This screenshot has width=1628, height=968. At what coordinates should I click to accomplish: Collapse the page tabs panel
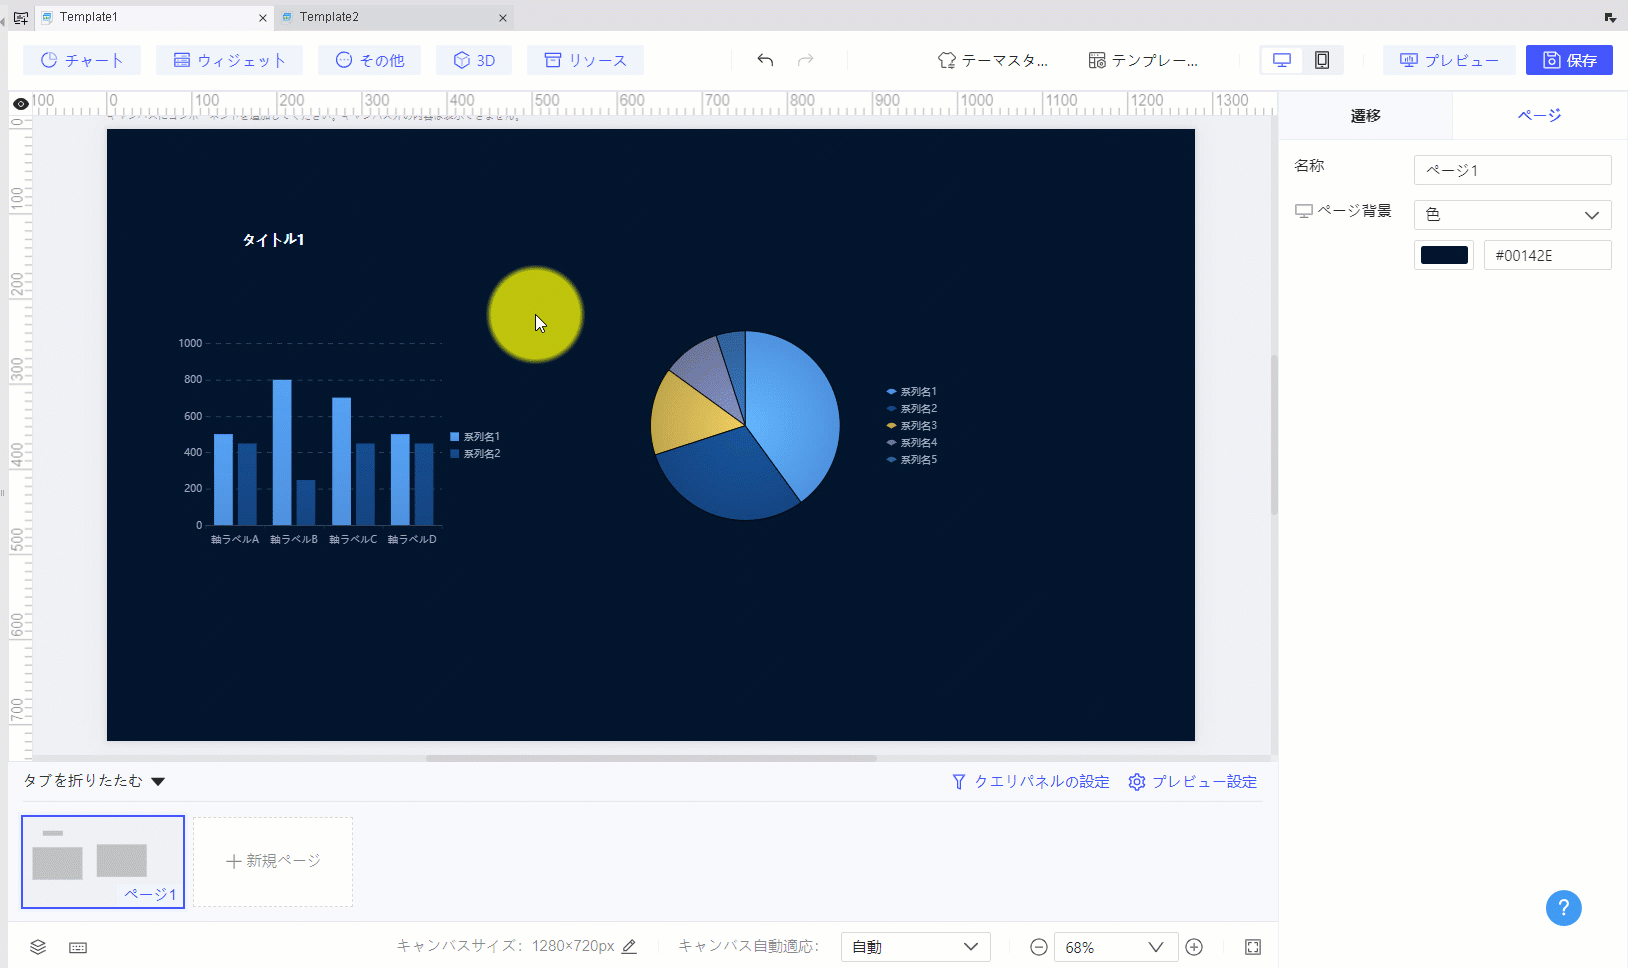[x=94, y=781]
